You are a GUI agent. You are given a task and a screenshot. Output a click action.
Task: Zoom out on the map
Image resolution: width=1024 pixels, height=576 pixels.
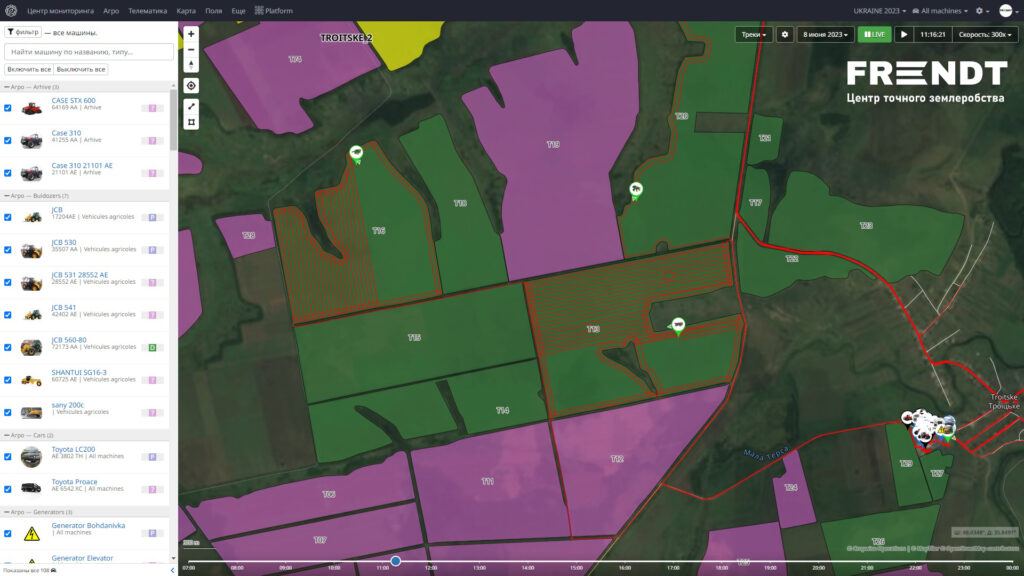pyautogui.click(x=191, y=50)
